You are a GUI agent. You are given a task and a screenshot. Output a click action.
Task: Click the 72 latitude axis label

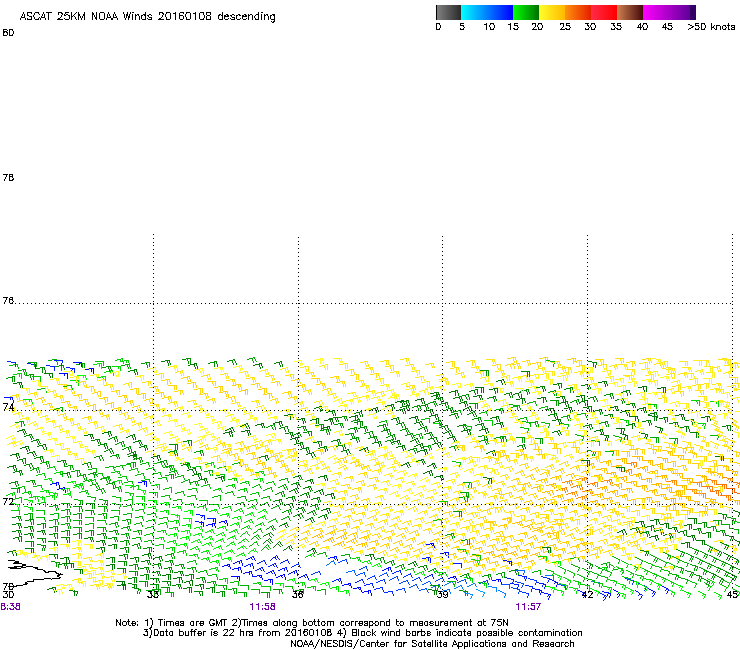[x=8, y=501]
